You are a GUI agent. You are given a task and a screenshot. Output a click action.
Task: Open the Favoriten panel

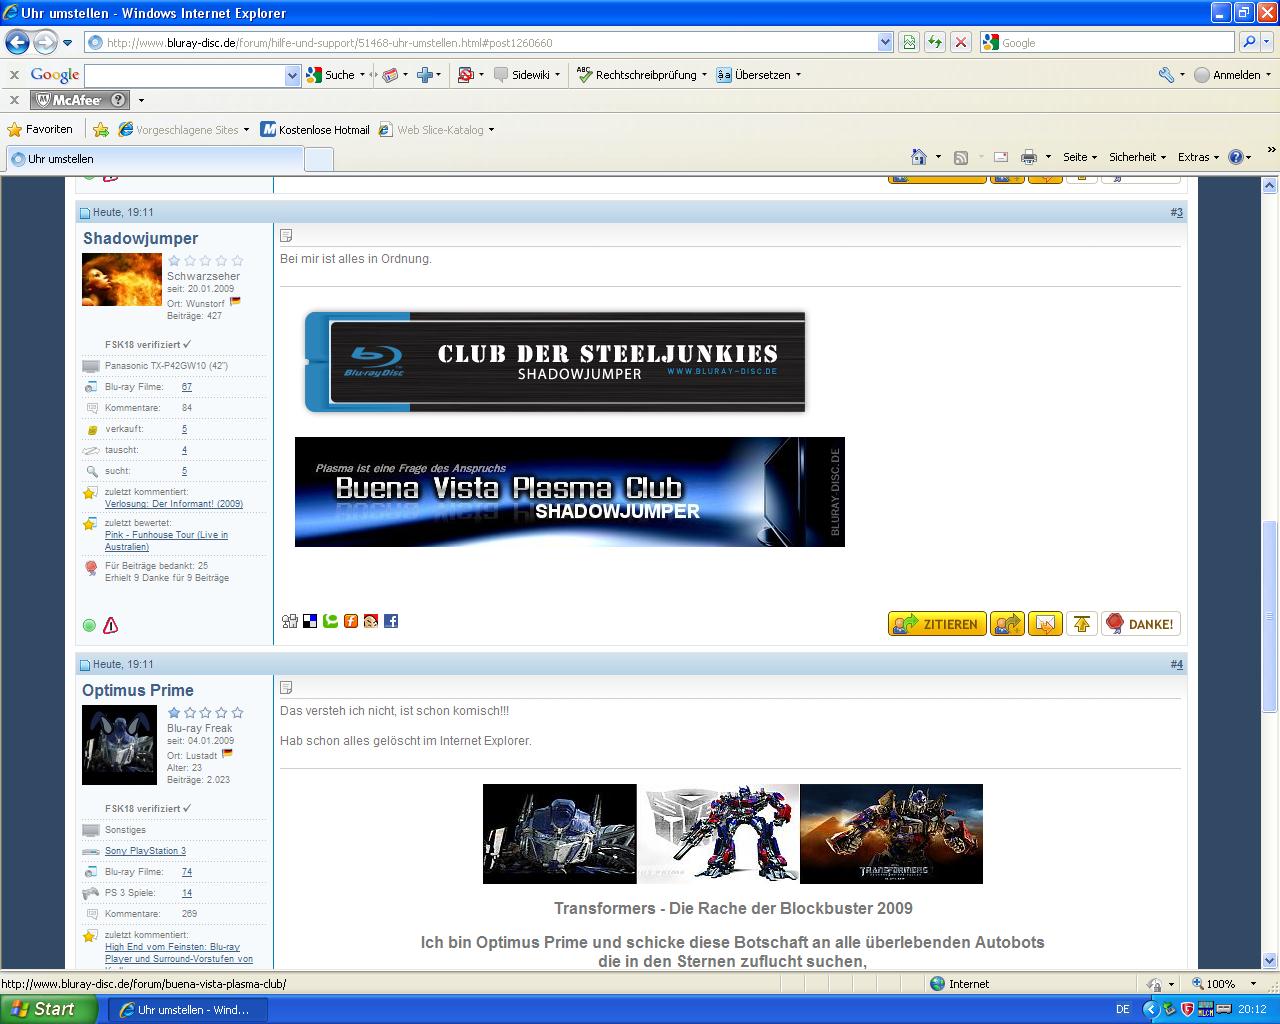(40, 129)
